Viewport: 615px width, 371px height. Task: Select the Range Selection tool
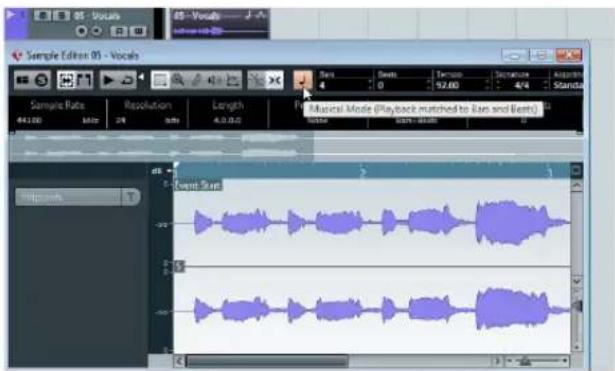160,80
